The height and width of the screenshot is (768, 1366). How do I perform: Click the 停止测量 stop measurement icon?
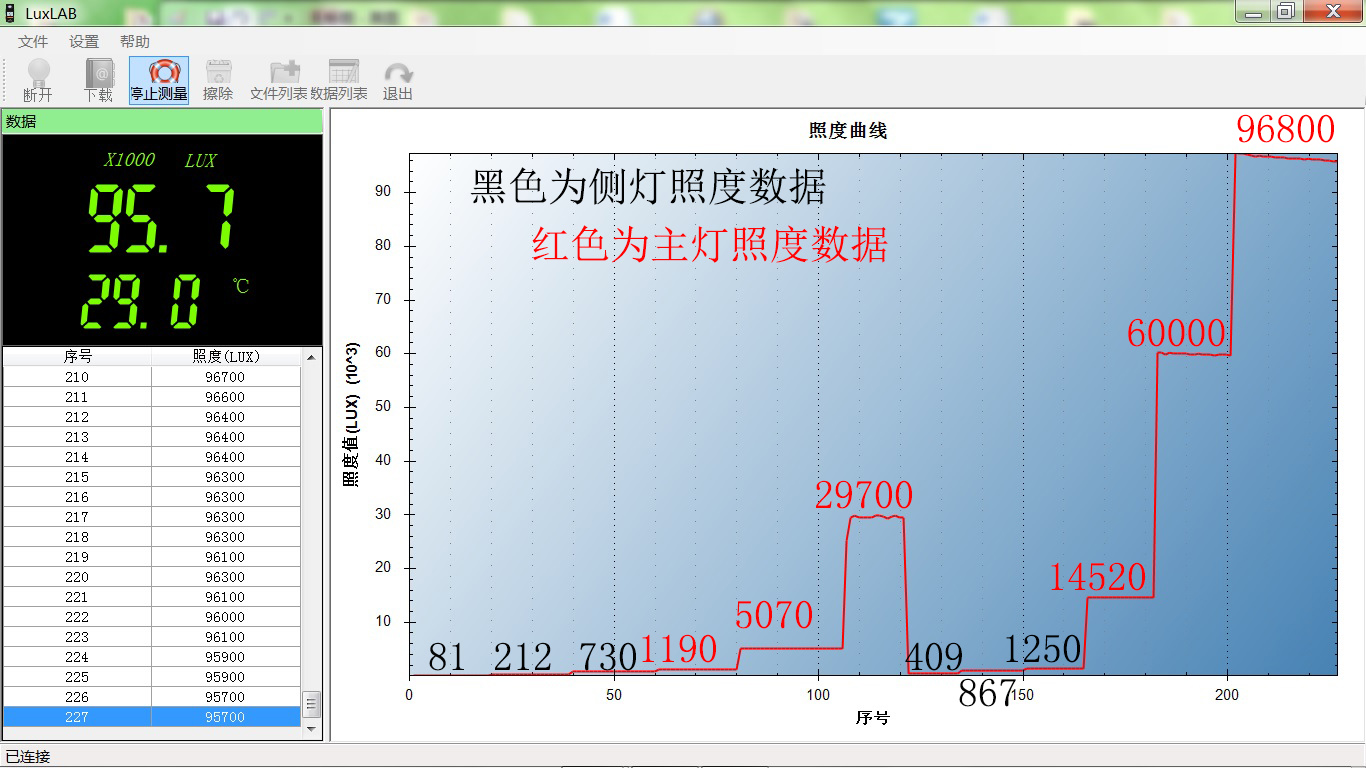pyautogui.click(x=158, y=80)
